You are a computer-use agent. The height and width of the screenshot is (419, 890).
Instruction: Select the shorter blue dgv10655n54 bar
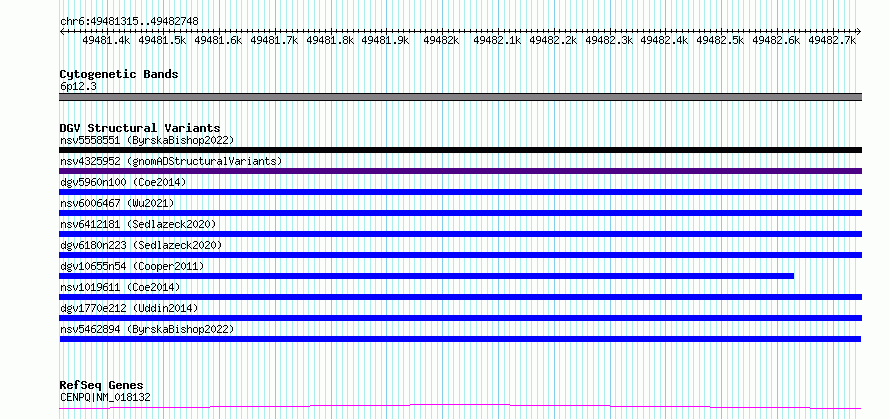point(427,276)
